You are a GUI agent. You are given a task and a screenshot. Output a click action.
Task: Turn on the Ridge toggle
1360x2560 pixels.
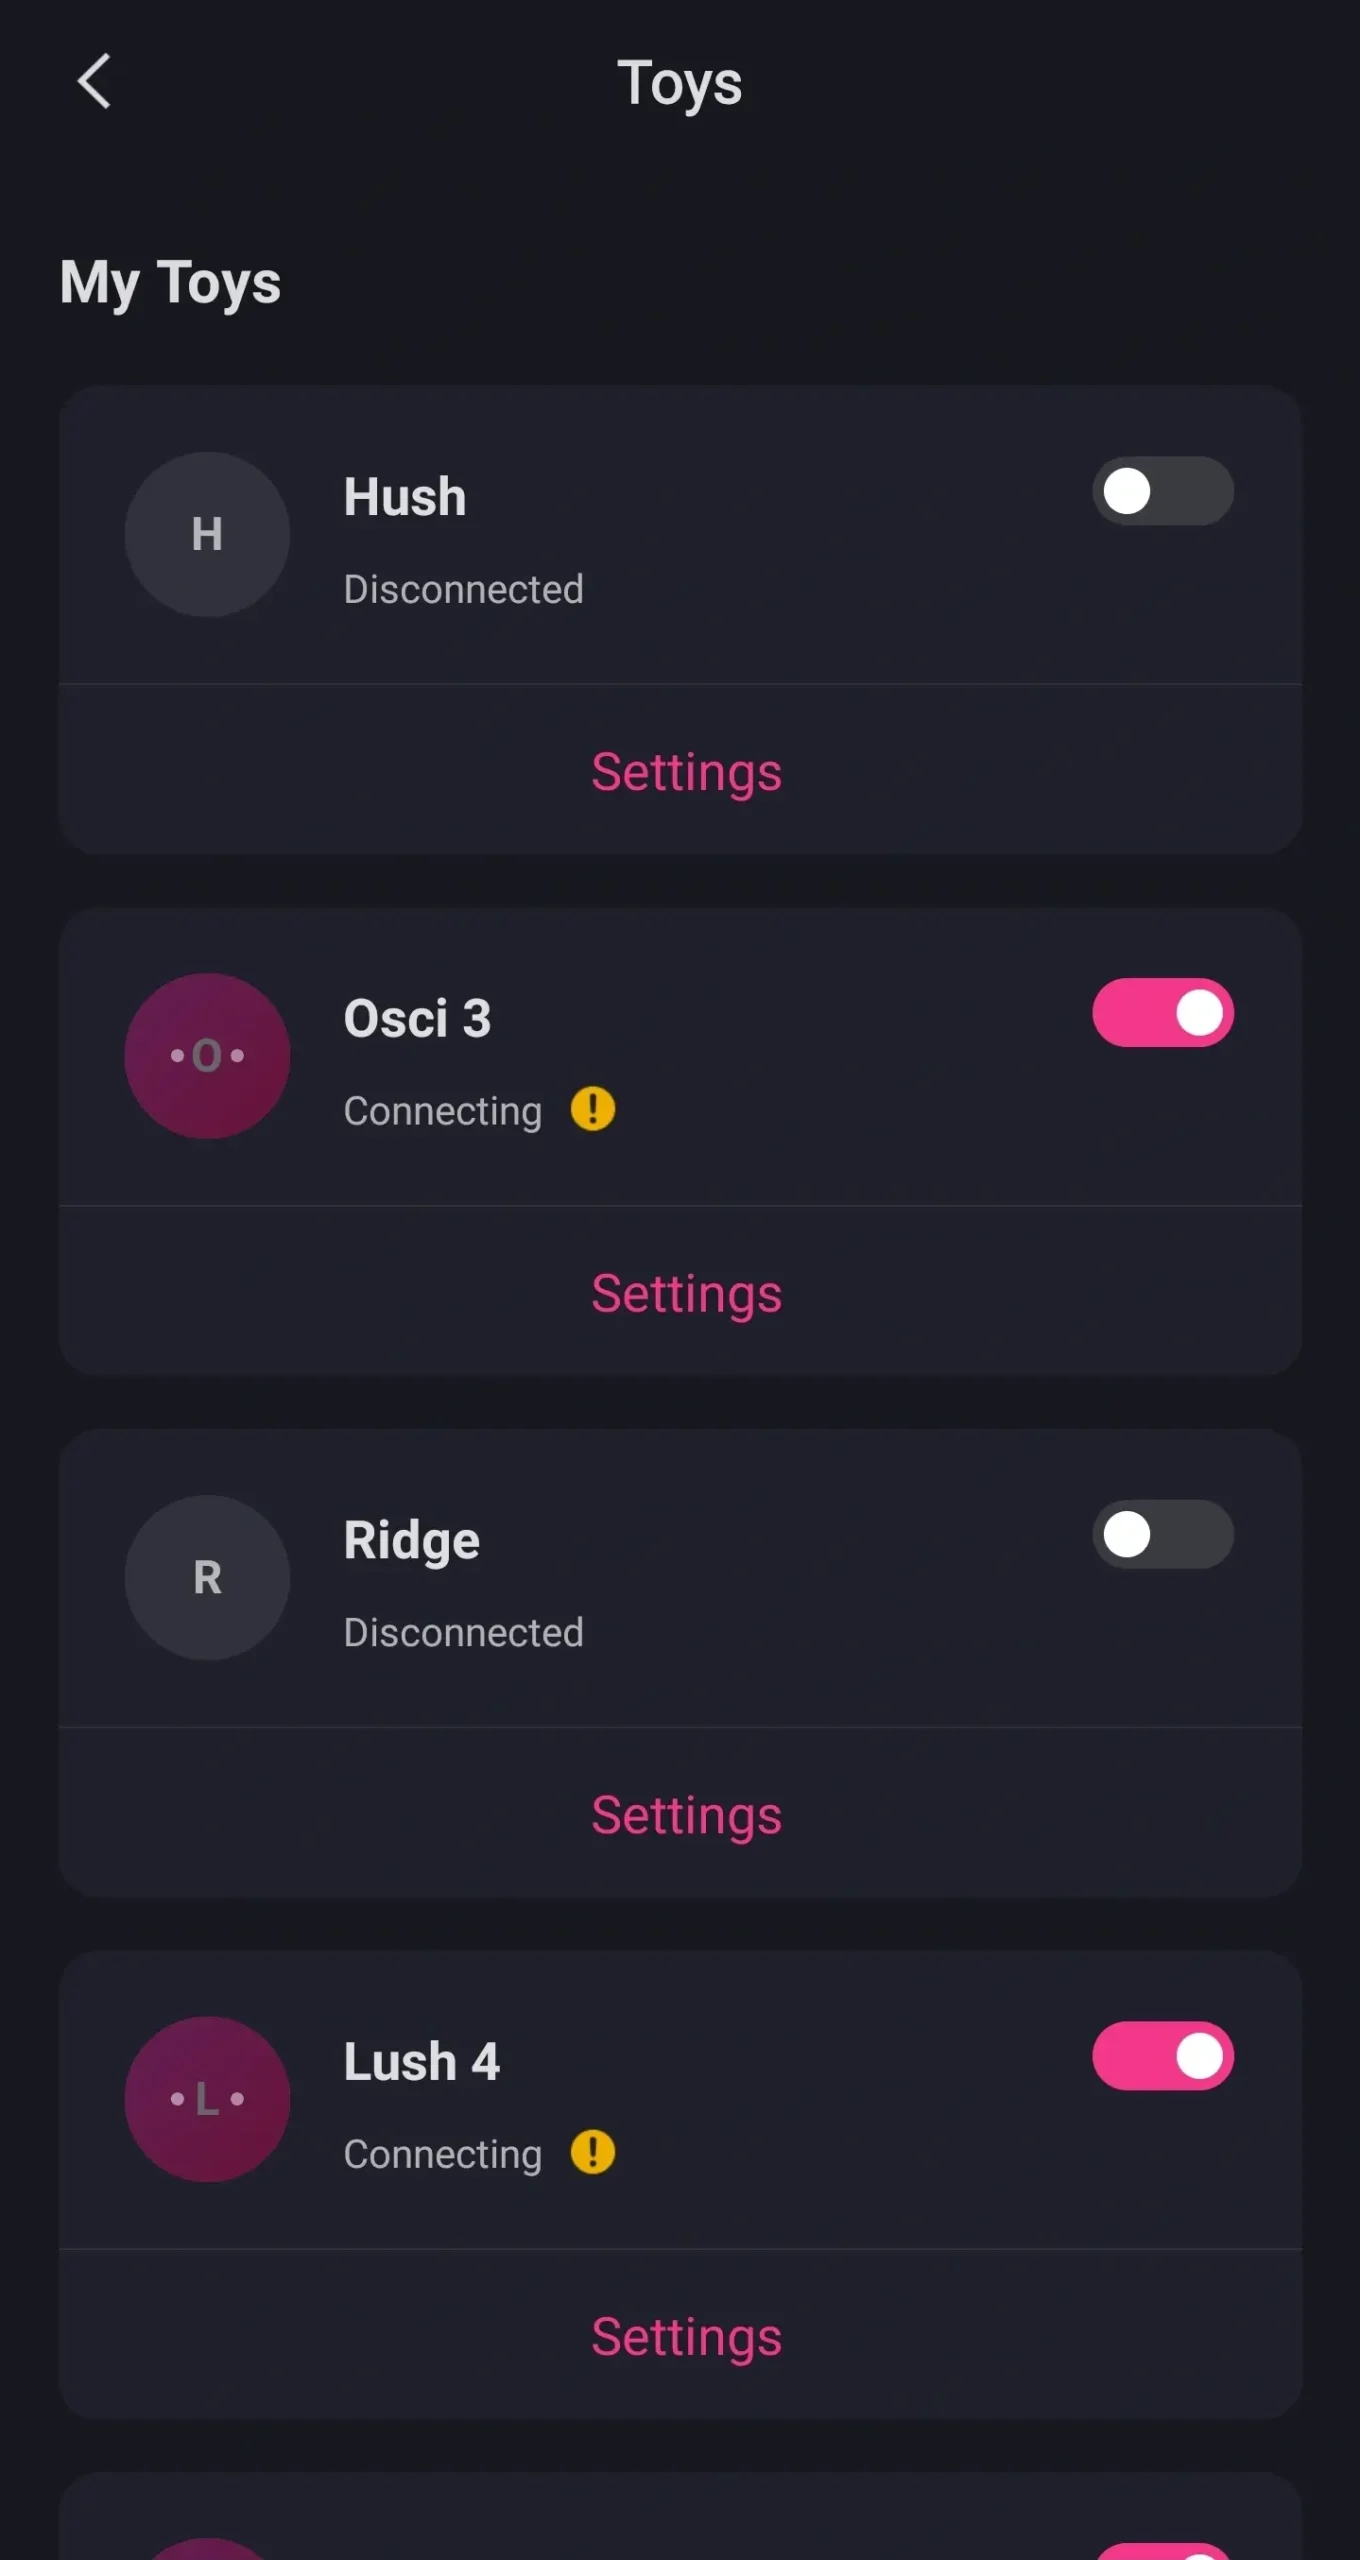tap(1162, 1534)
